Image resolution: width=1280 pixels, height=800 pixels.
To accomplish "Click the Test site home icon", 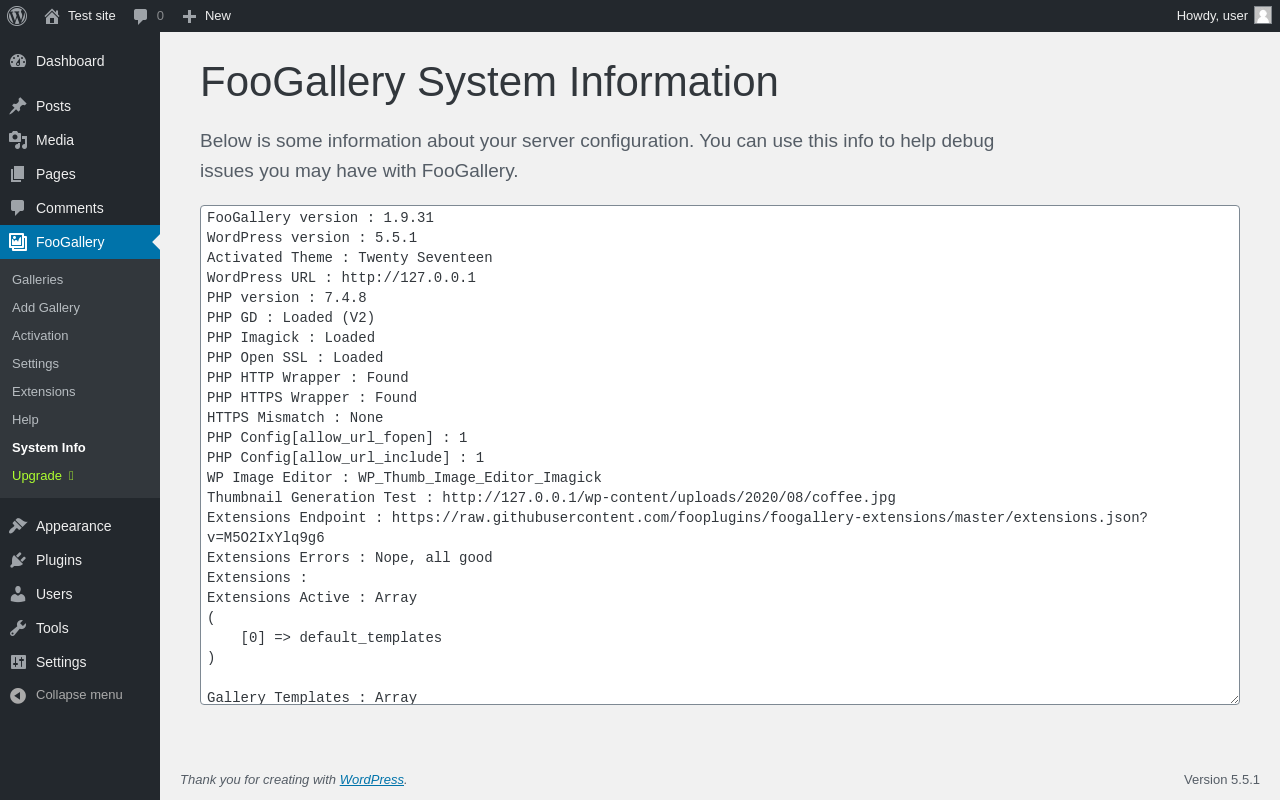I will point(52,16).
